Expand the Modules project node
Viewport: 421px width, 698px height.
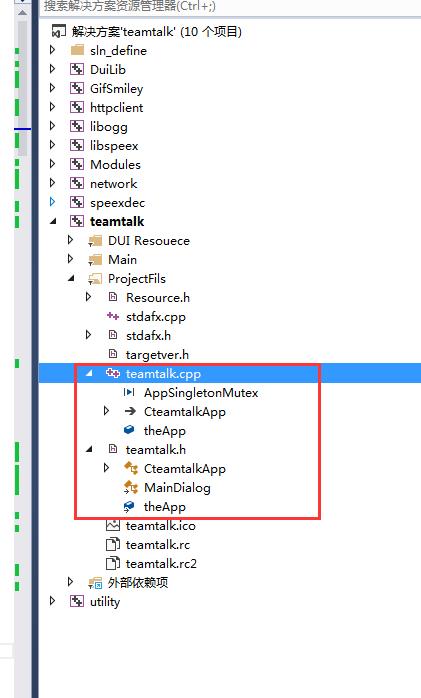tap(53, 164)
